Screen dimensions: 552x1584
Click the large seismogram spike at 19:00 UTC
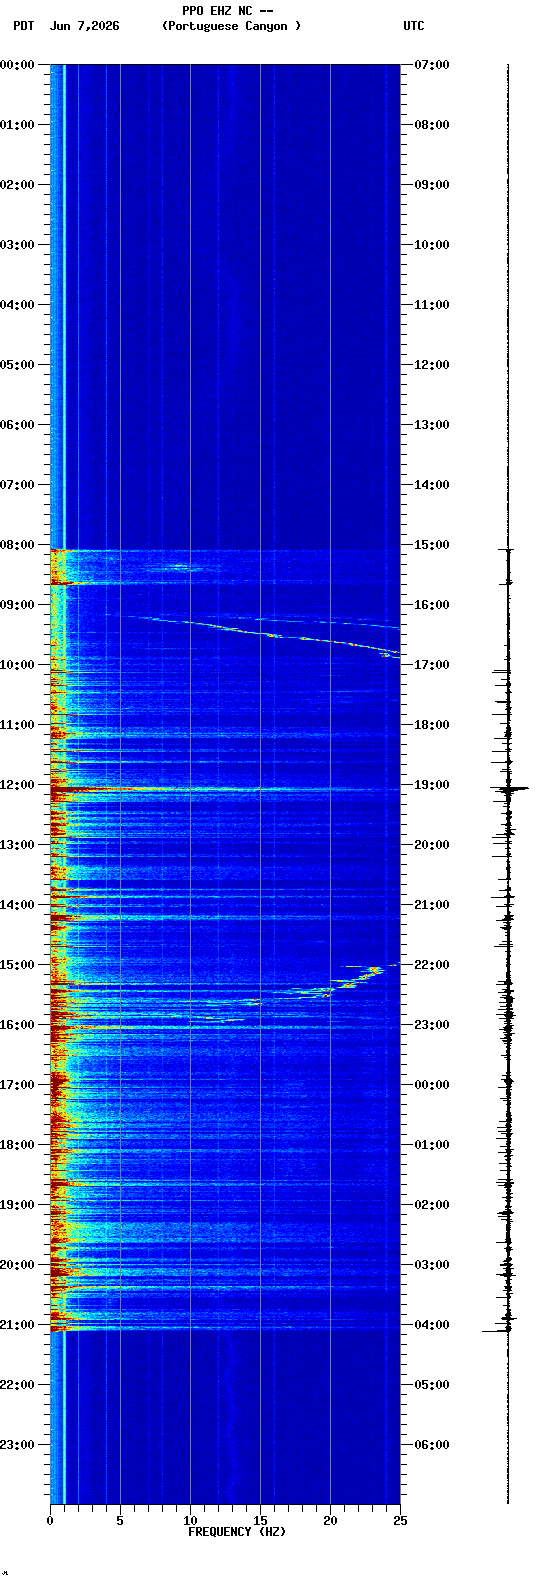[x=510, y=789]
